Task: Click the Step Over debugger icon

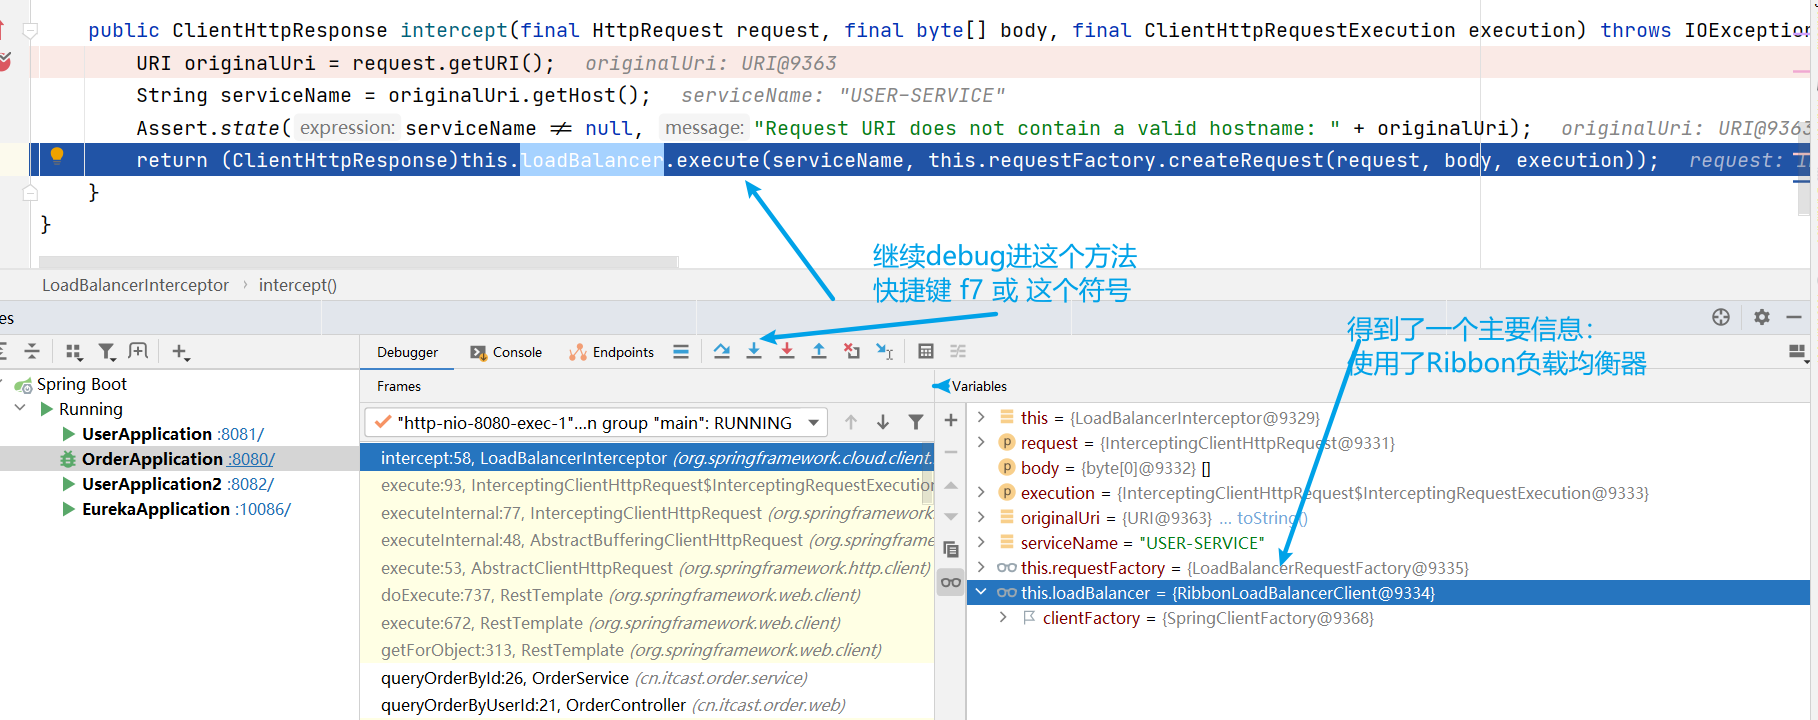Action: 722,351
